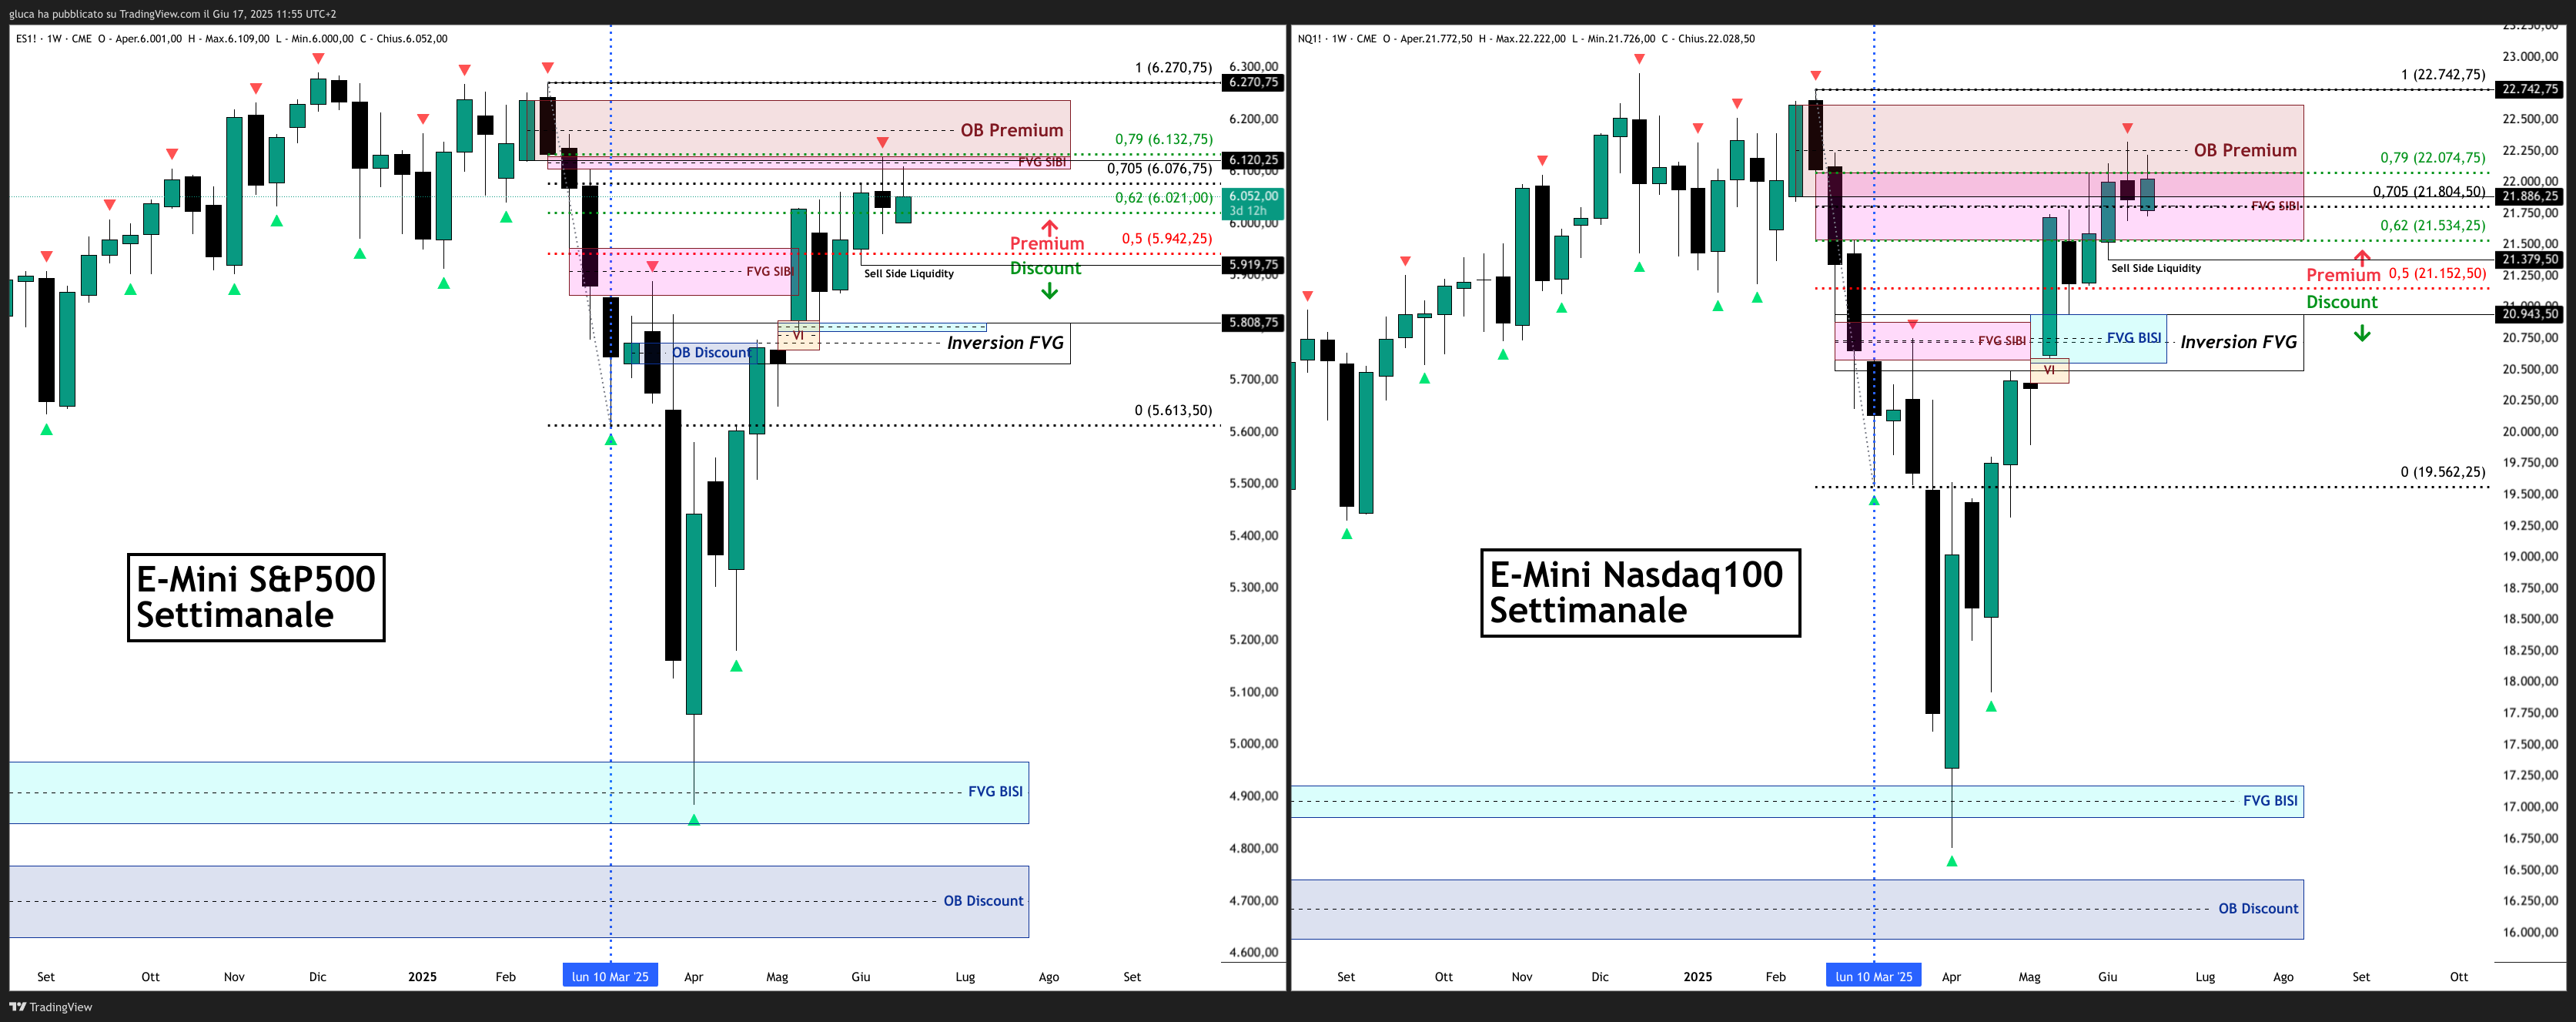Click the 22.742,75 price tag on the Nasdaq axis
The height and width of the screenshot is (1022, 2576).
[x=2530, y=89]
